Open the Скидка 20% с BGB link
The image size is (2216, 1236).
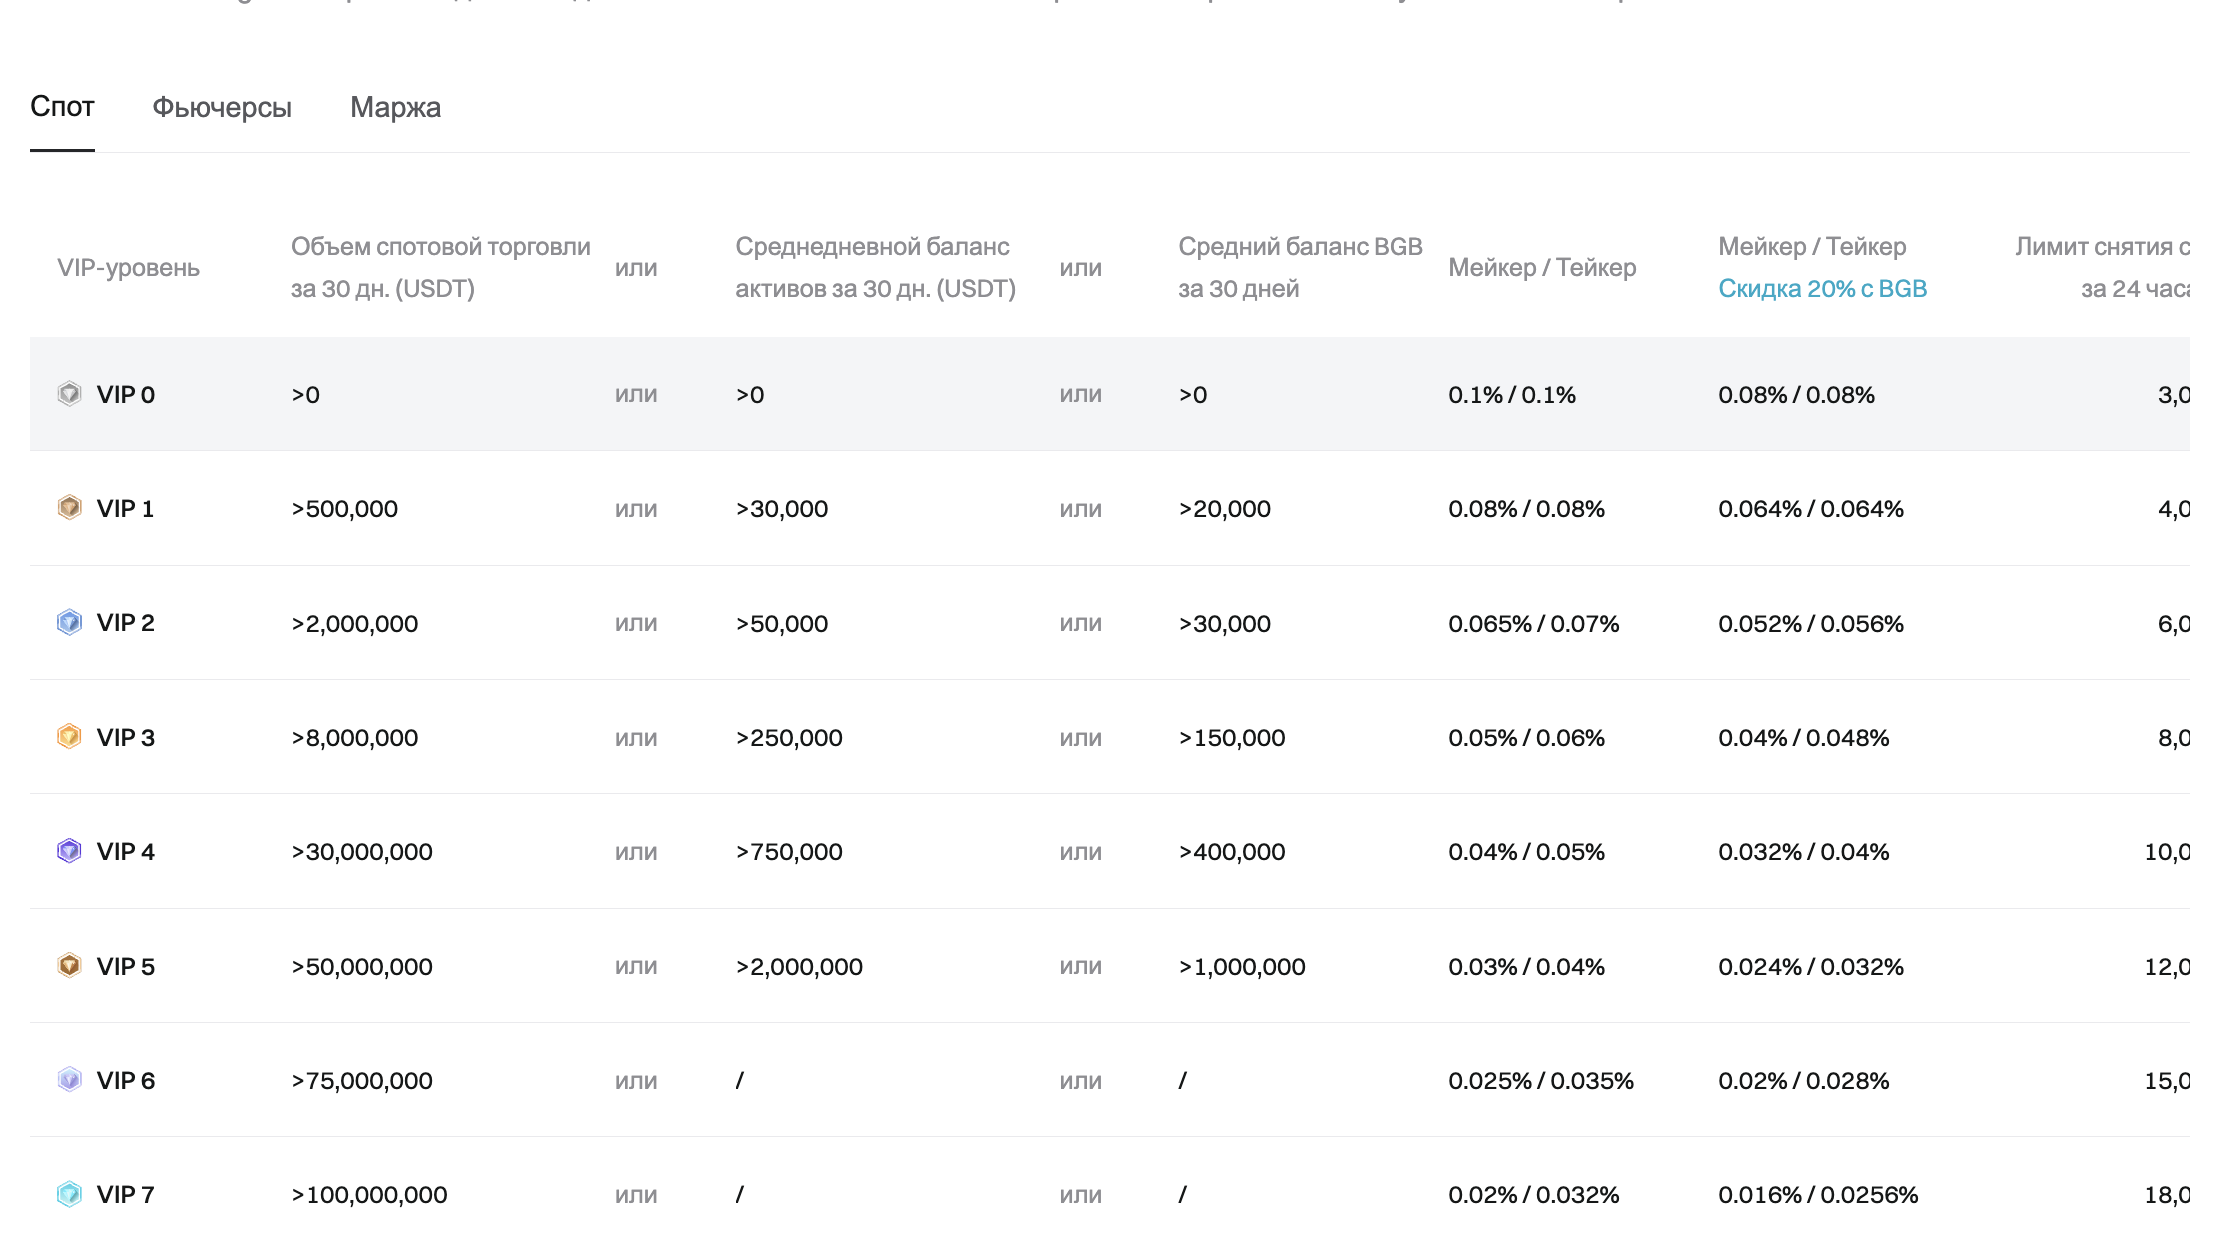coord(1822,288)
